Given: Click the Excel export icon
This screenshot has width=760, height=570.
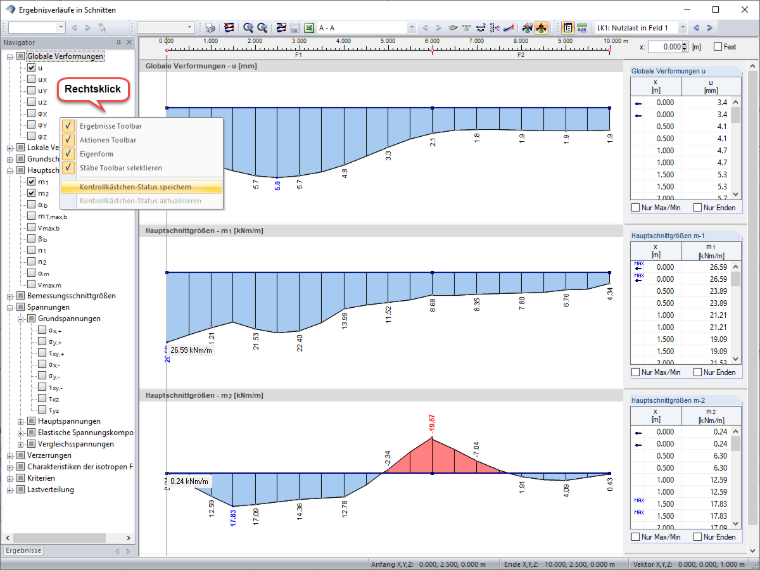Looking at the screenshot, I should (309, 28).
